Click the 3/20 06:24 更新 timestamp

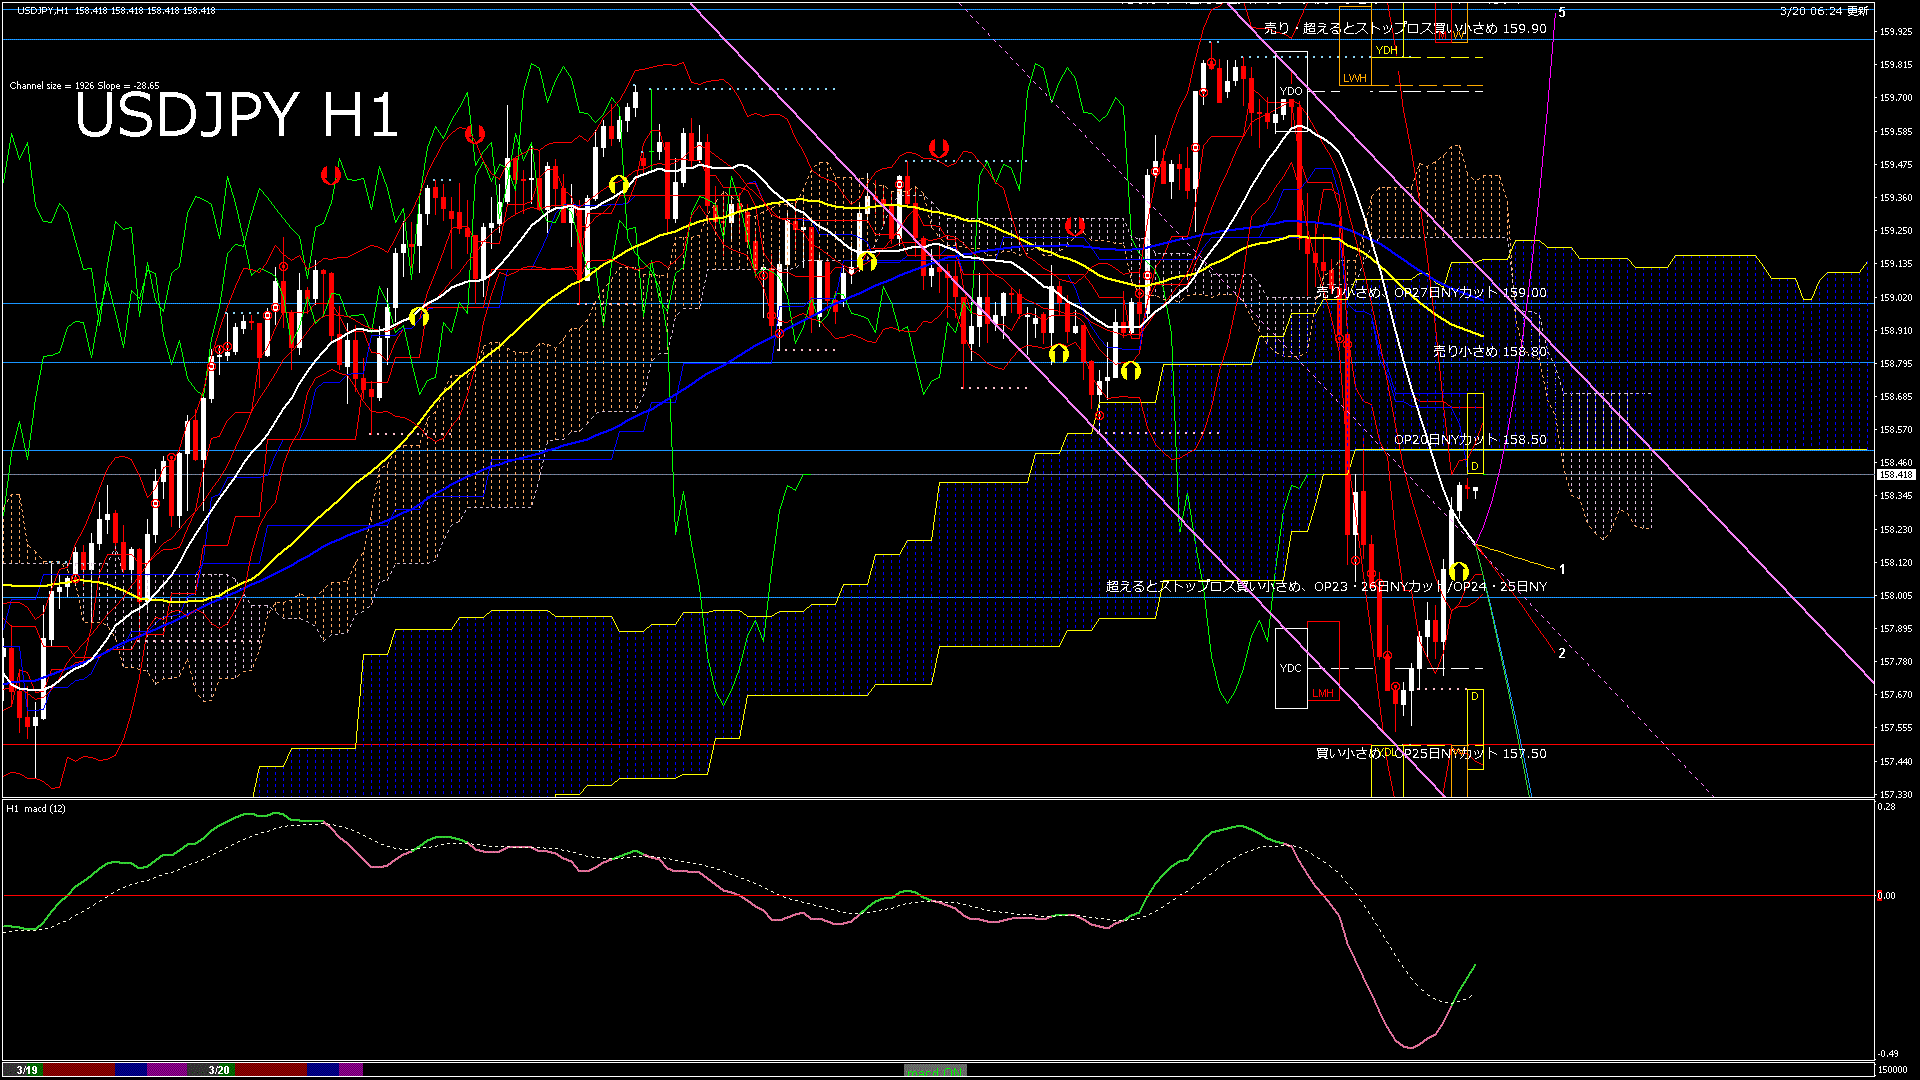(1824, 11)
